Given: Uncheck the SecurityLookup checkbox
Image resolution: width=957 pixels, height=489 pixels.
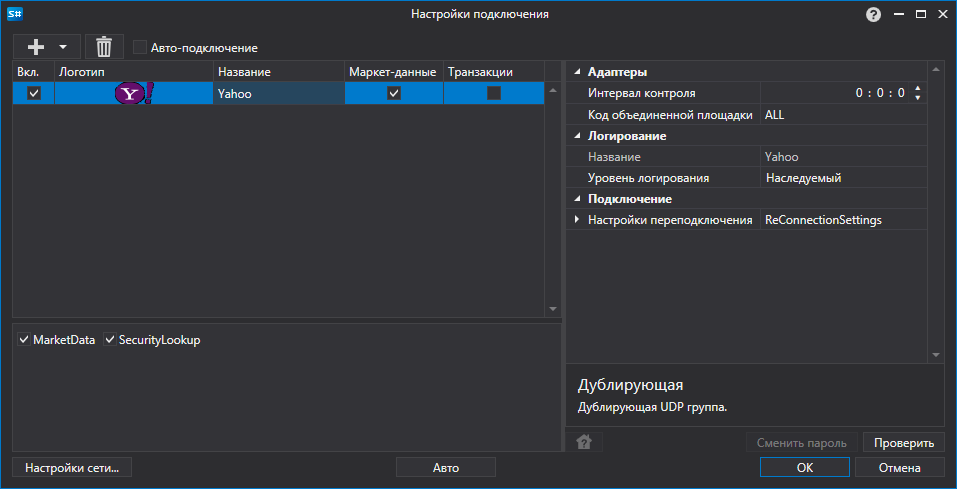Looking at the screenshot, I should 110,340.
